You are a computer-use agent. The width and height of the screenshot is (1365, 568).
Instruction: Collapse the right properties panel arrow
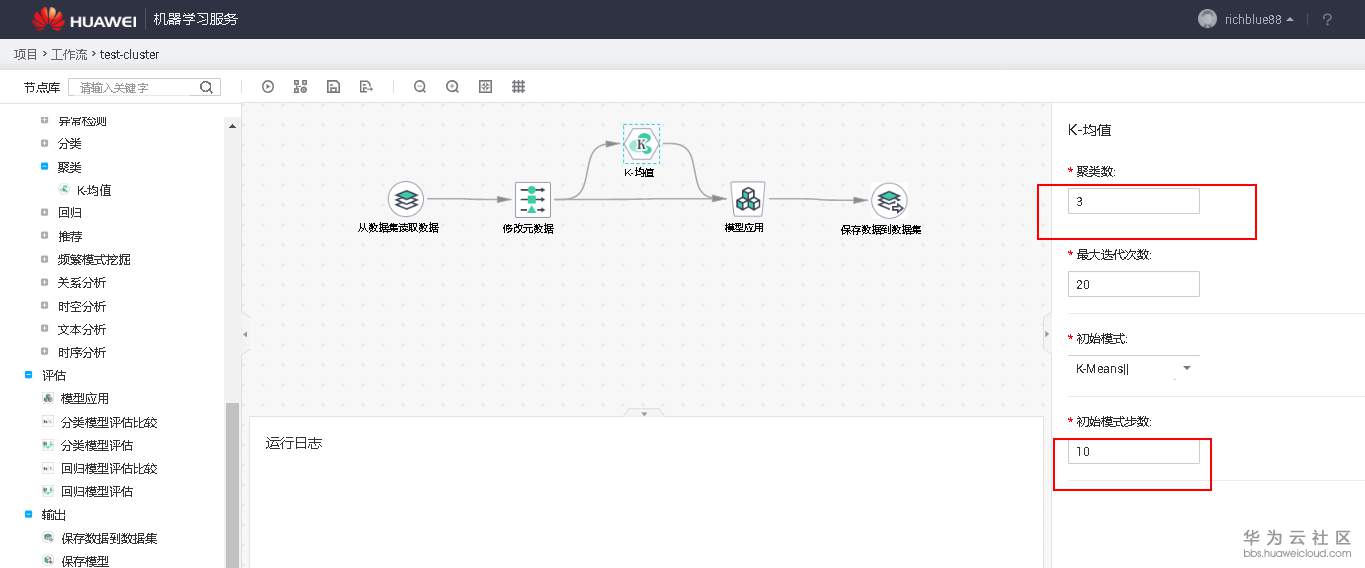1047,334
